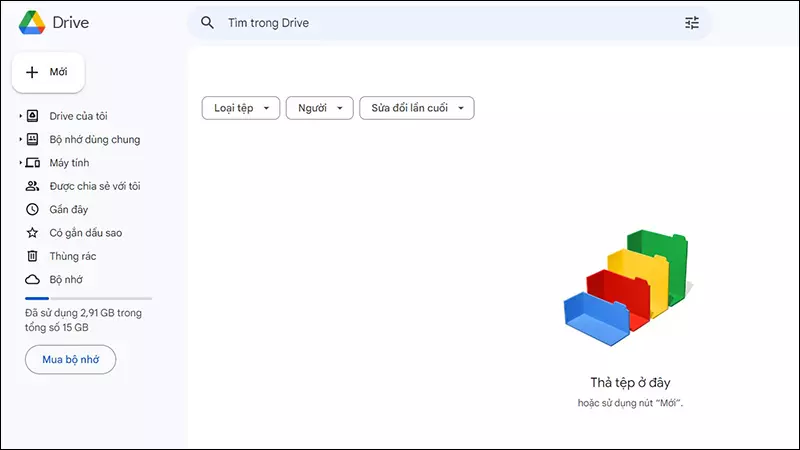Viewport: 800px width, 450px height.
Task: Click the star icon for Có gắn dấu sao
Action: pos(32,233)
